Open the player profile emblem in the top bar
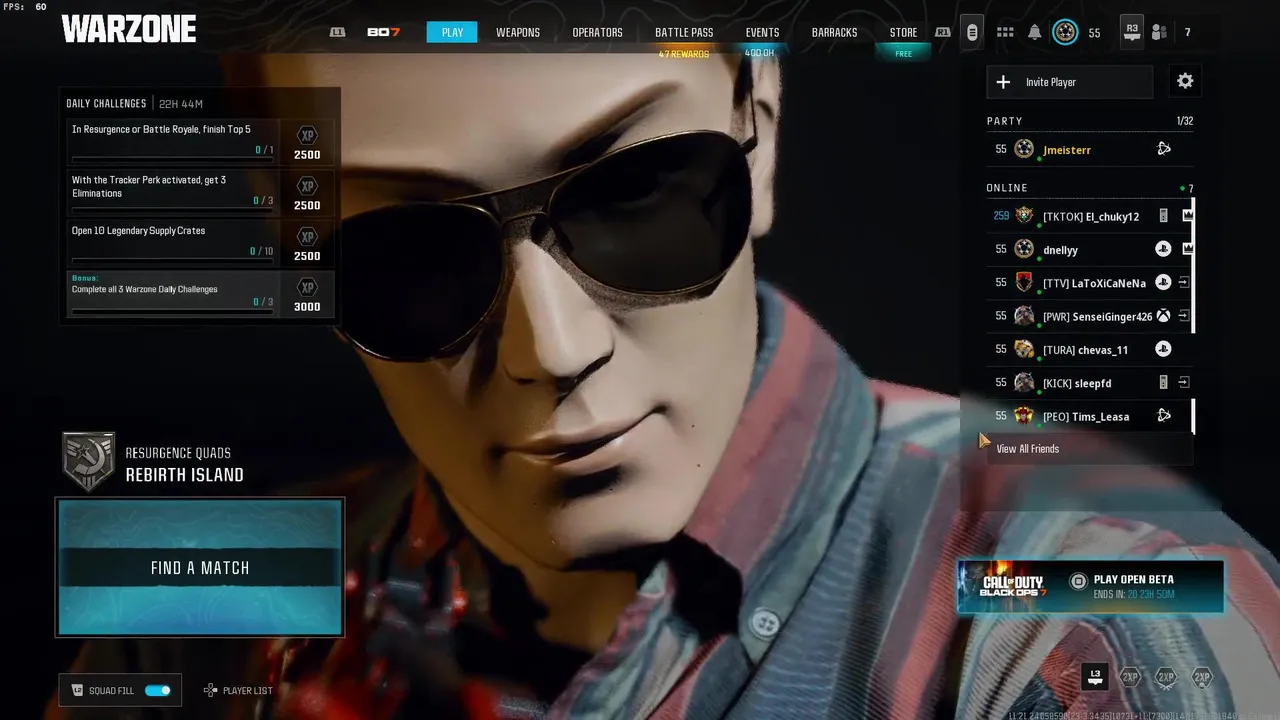Image resolution: width=1280 pixels, height=720 pixels. click(x=1065, y=32)
